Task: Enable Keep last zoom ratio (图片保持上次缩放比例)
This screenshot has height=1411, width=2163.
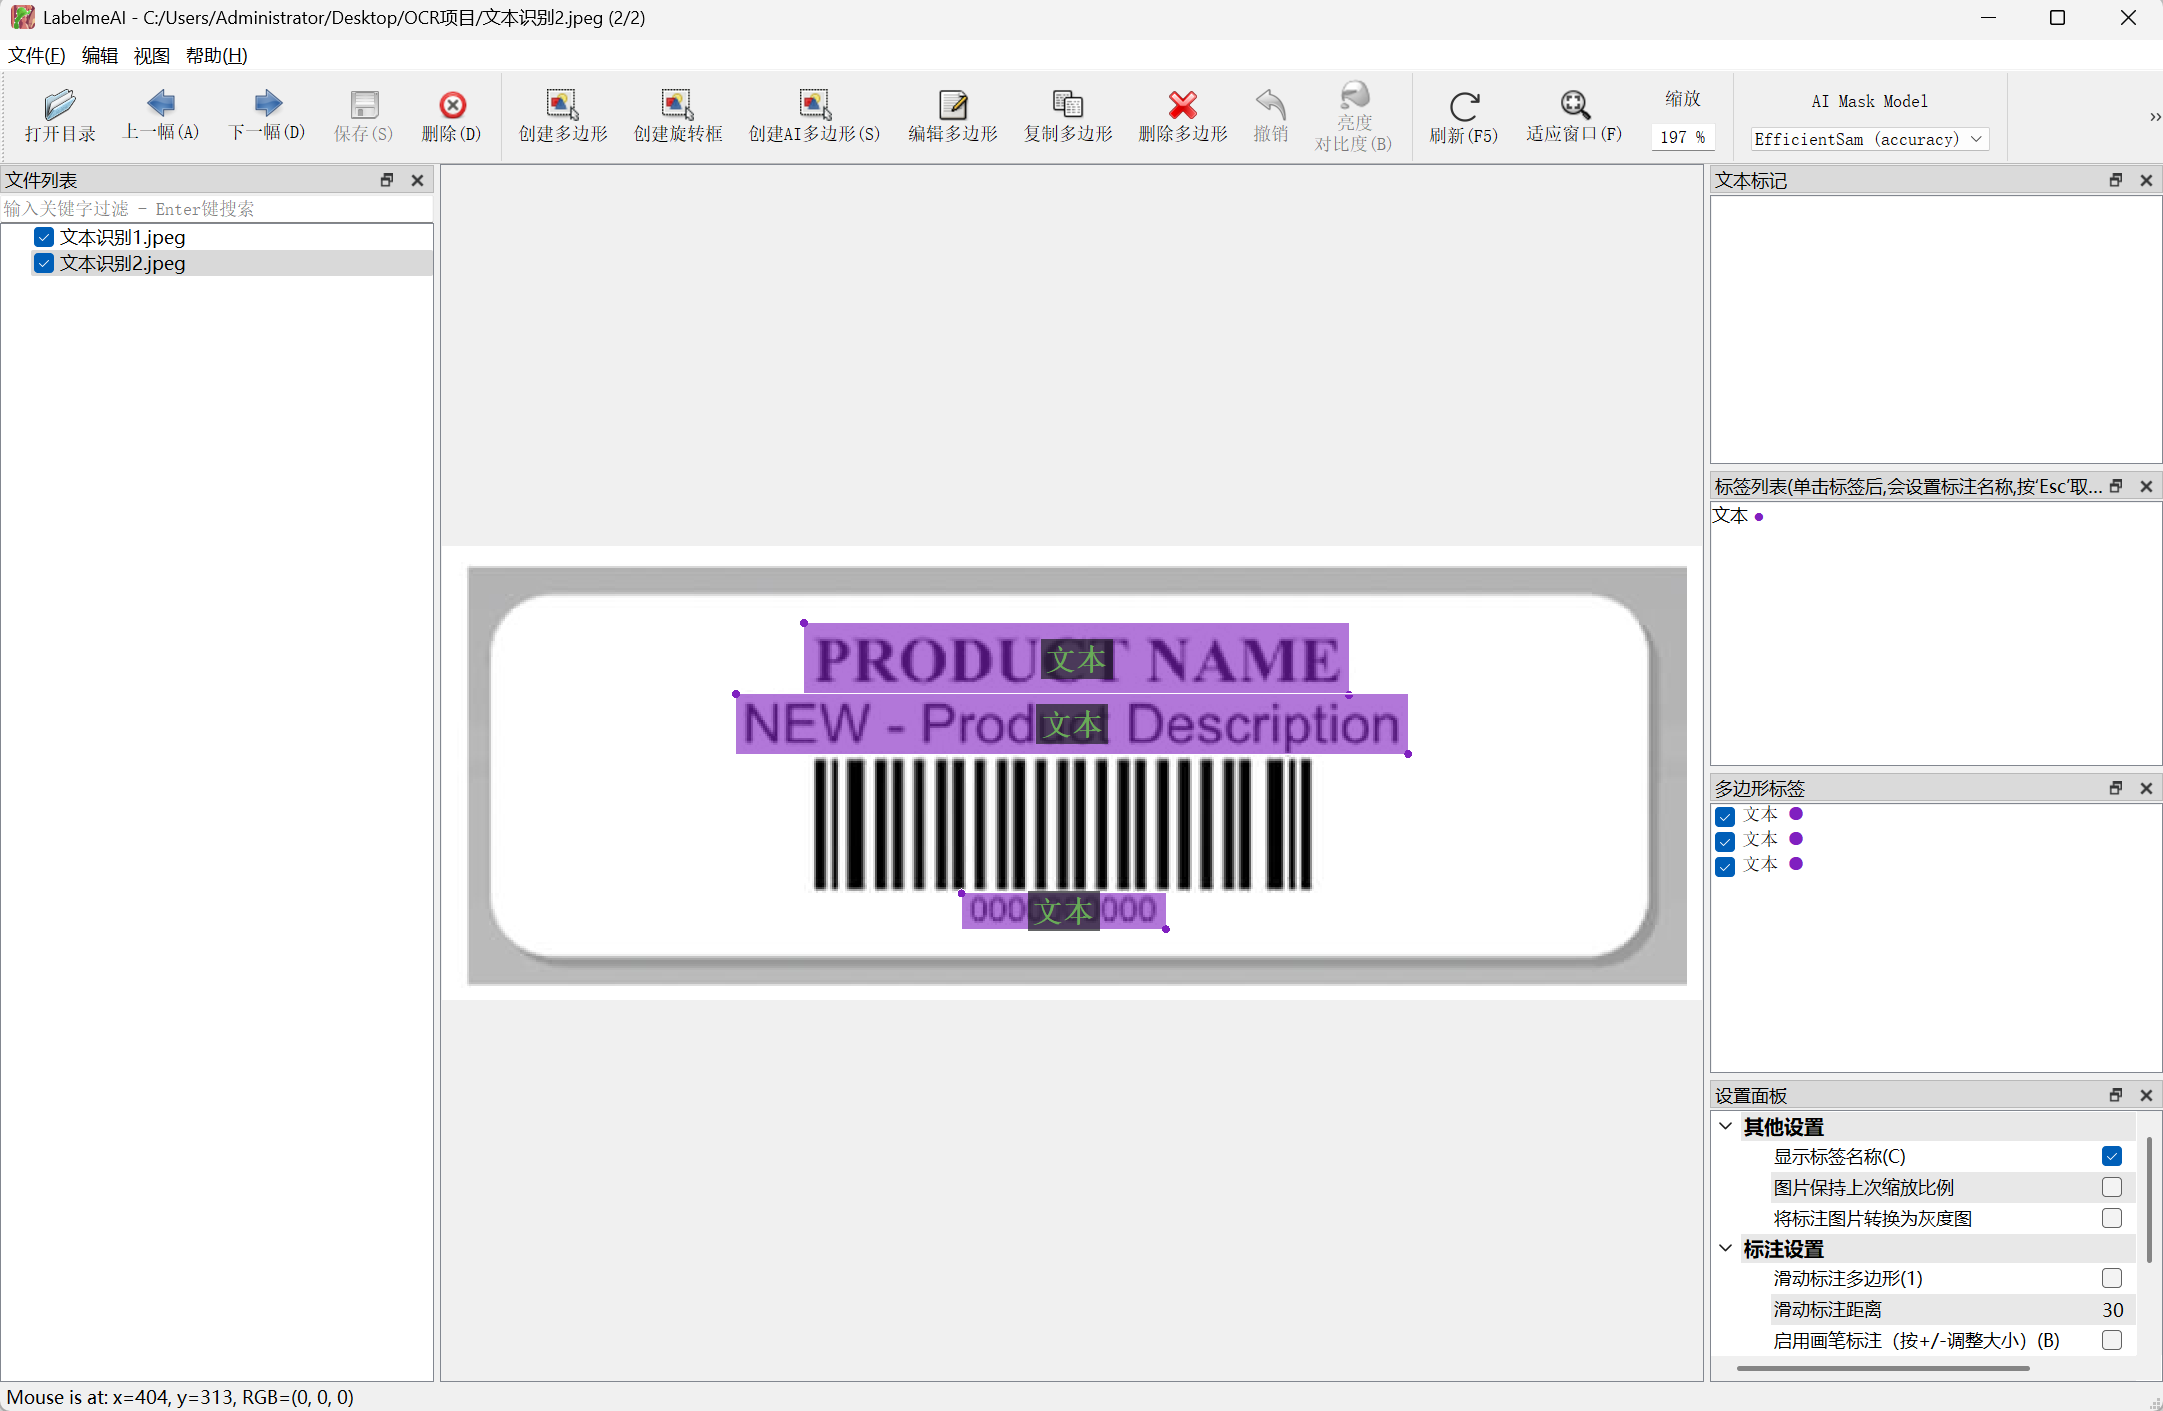Action: tap(2112, 1187)
